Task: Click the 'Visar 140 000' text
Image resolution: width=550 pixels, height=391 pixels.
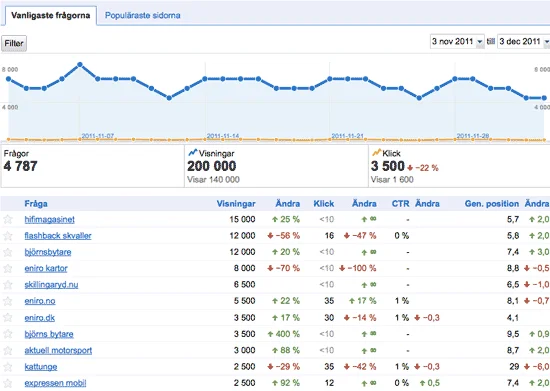Action: coord(213,180)
